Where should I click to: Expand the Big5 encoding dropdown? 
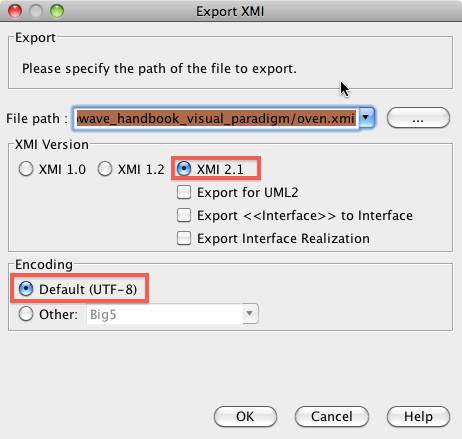tap(249, 314)
